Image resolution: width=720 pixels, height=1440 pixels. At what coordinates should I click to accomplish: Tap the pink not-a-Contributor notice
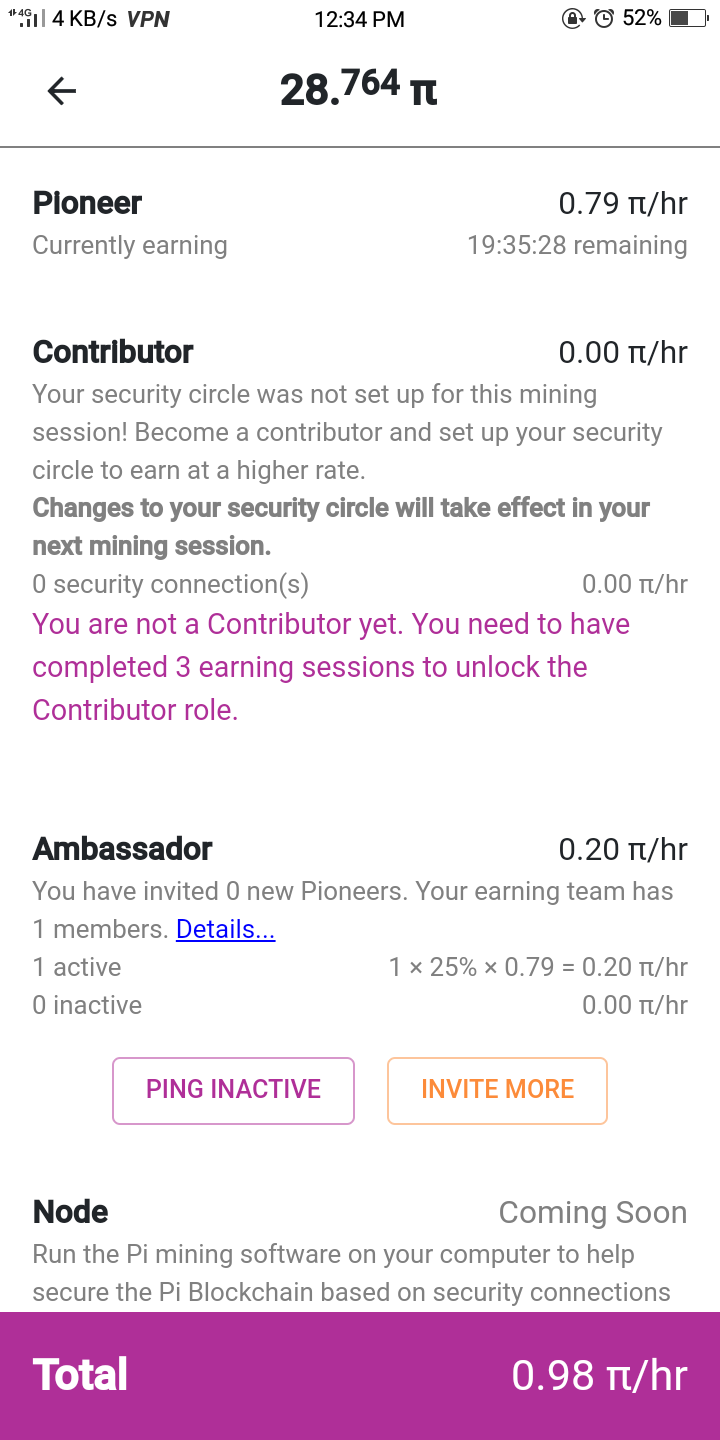click(331, 667)
